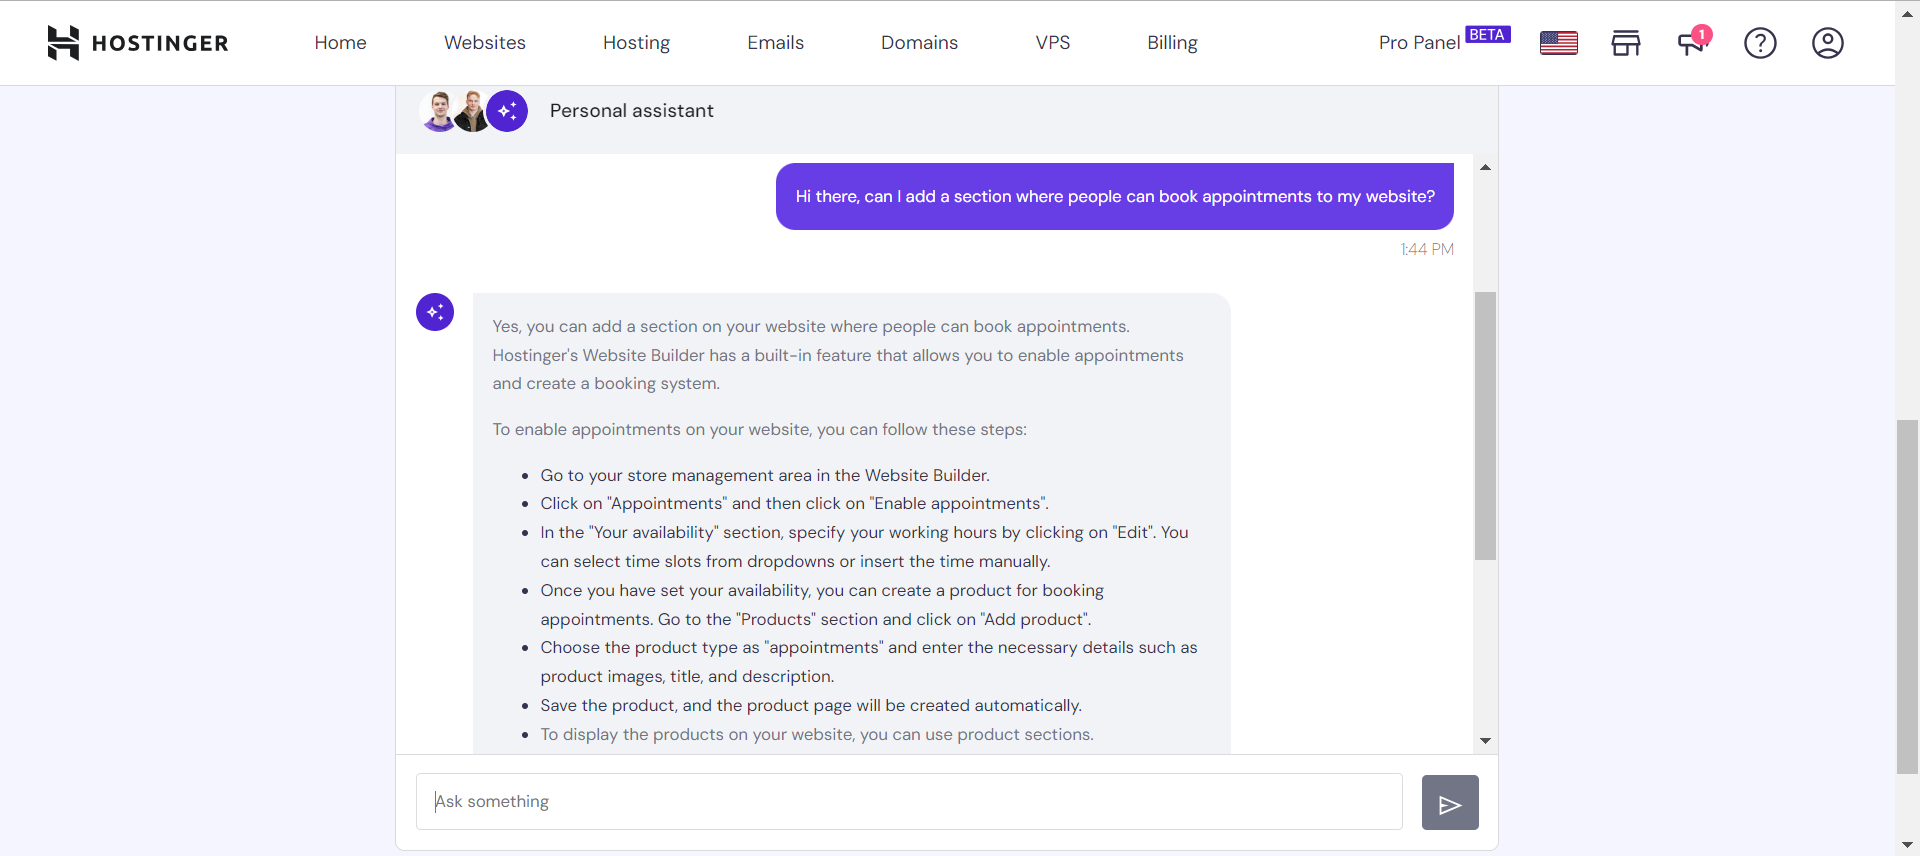The width and height of the screenshot is (1920, 856).
Task: Open the Domains menu
Action: click(x=919, y=43)
